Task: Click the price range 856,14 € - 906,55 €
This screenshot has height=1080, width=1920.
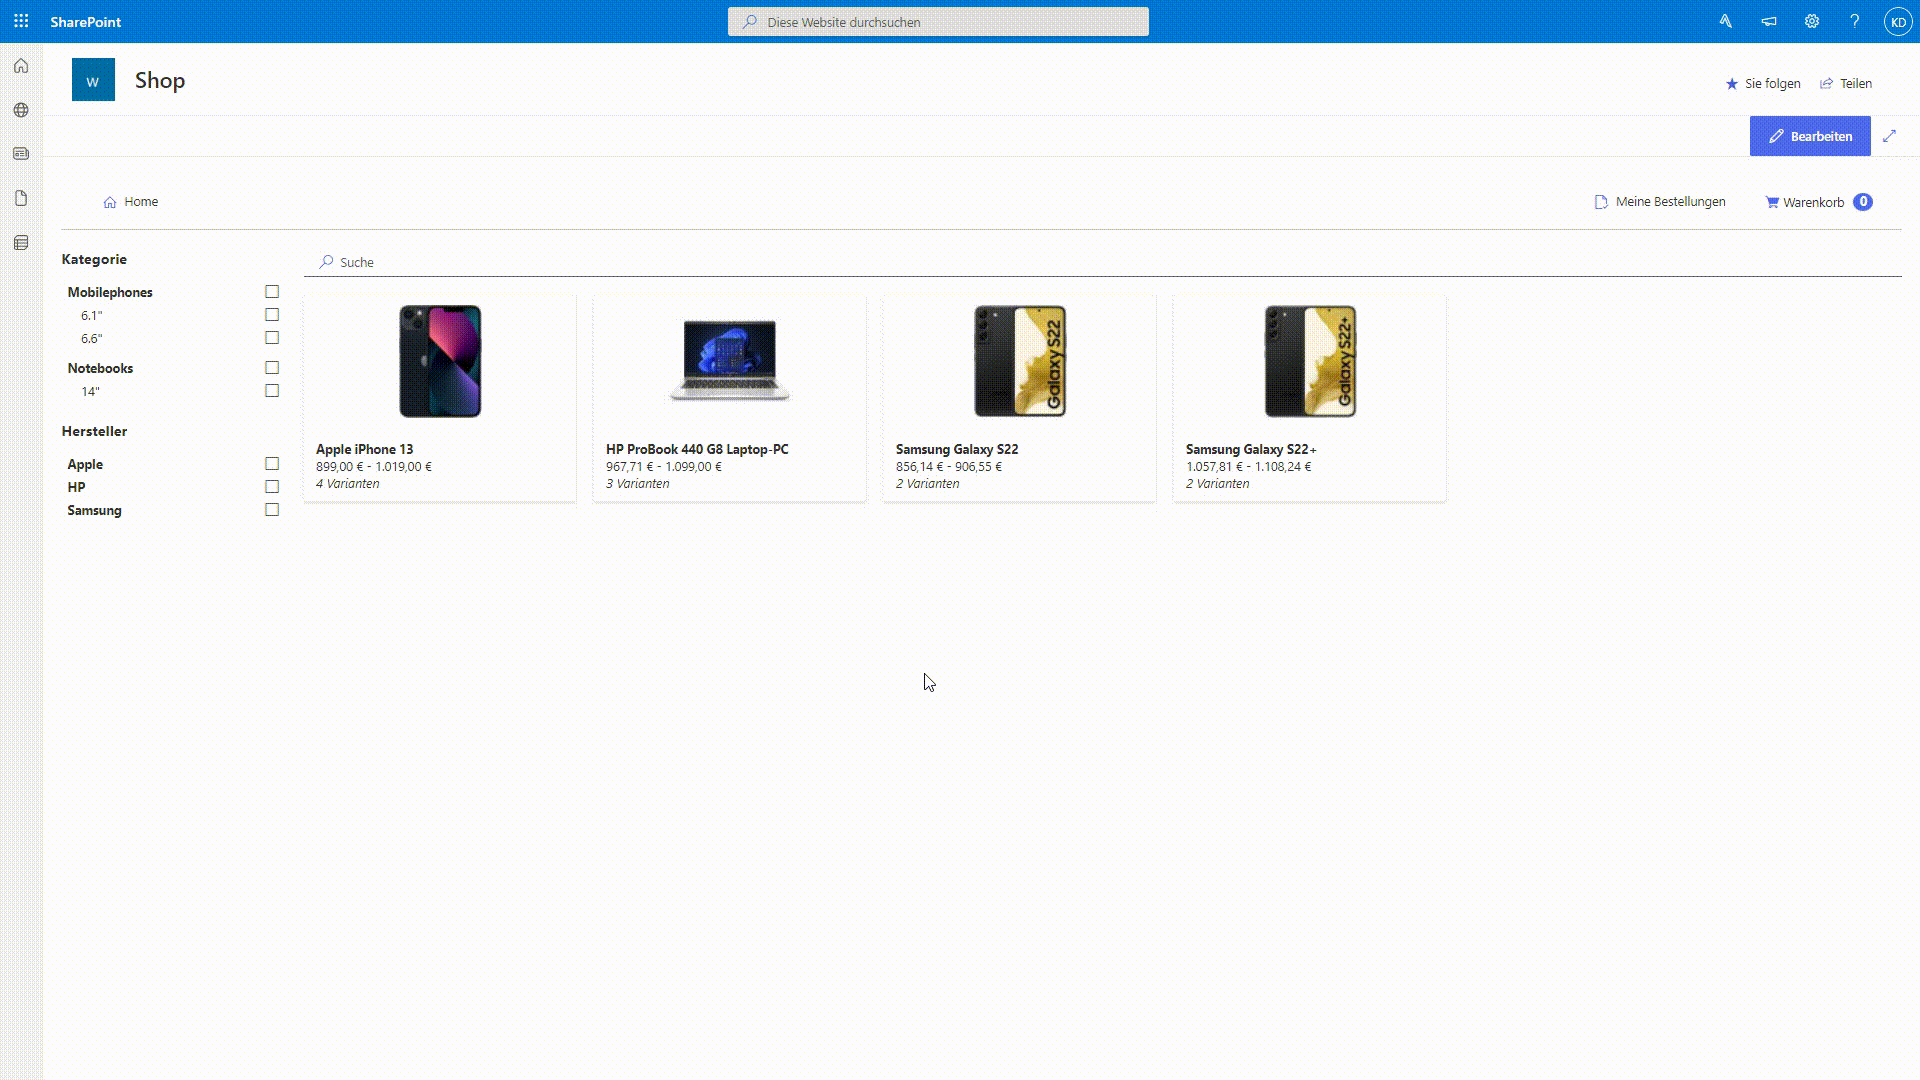Action: point(949,467)
